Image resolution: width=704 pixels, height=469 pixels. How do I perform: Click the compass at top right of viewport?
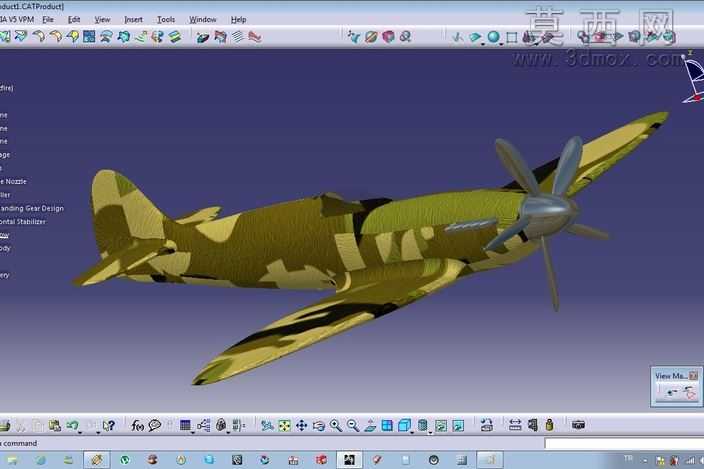tap(692, 77)
